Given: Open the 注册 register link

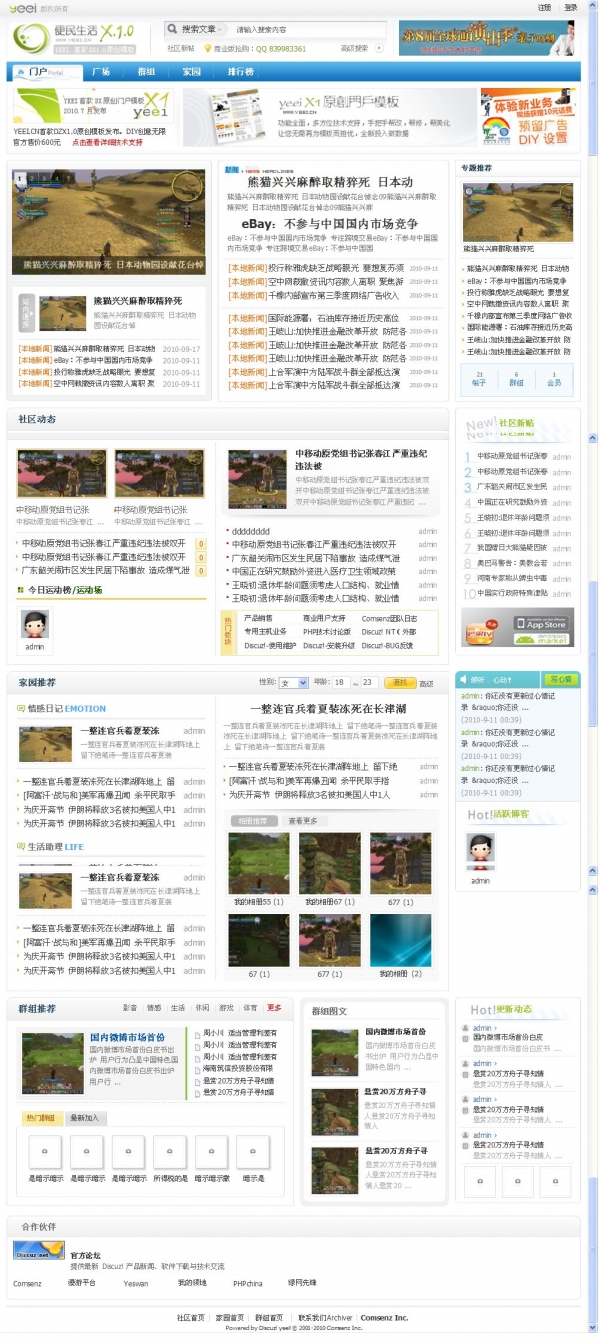Looking at the screenshot, I should [x=544, y=7].
